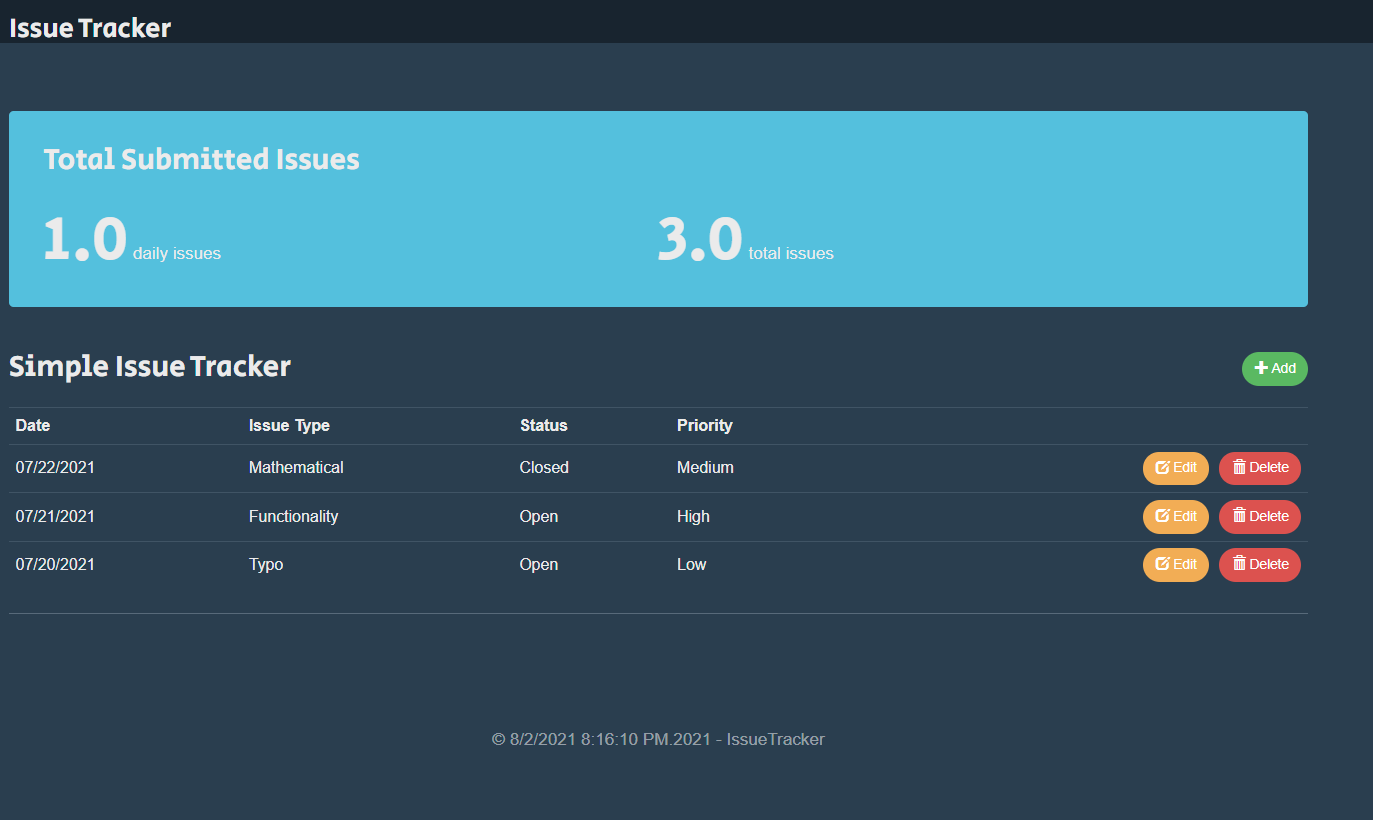This screenshot has width=1373, height=820.
Task: Click the Issue Type column header
Action: pyautogui.click(x=289, y=425)
